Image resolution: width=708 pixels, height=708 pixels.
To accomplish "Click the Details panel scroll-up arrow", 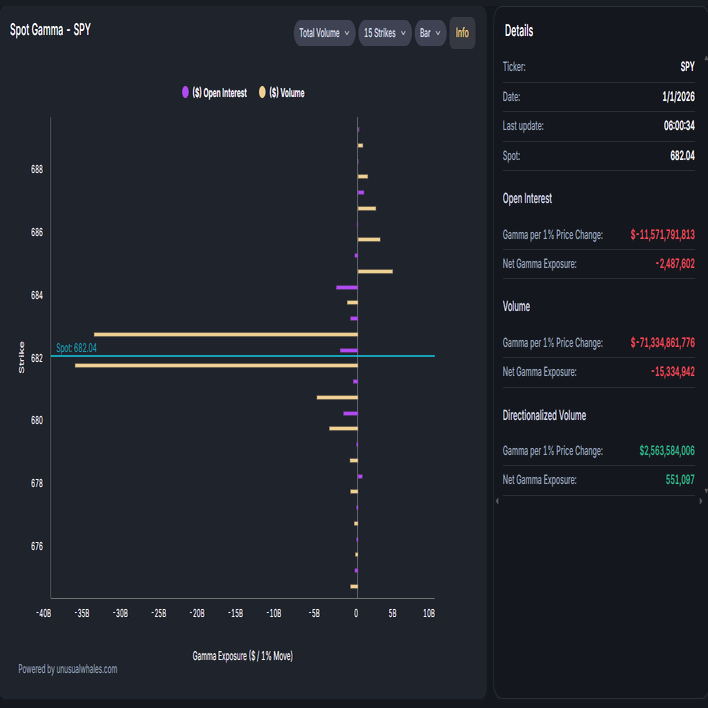I will point(705,58).
